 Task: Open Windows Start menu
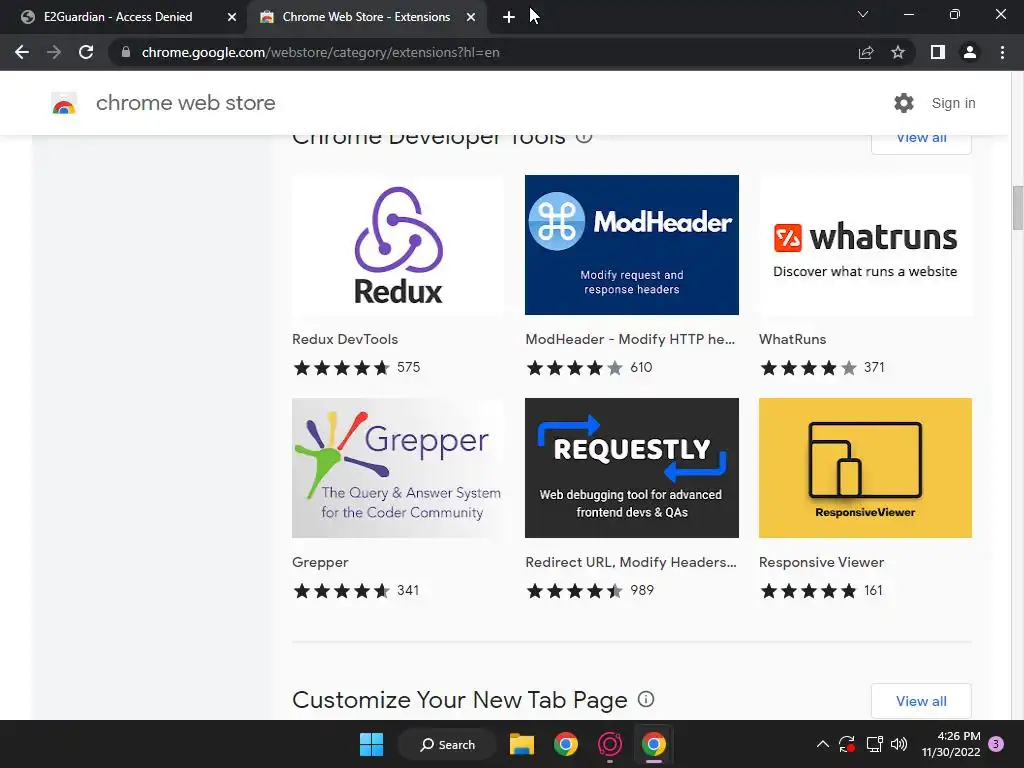click(x=372, y=744)
